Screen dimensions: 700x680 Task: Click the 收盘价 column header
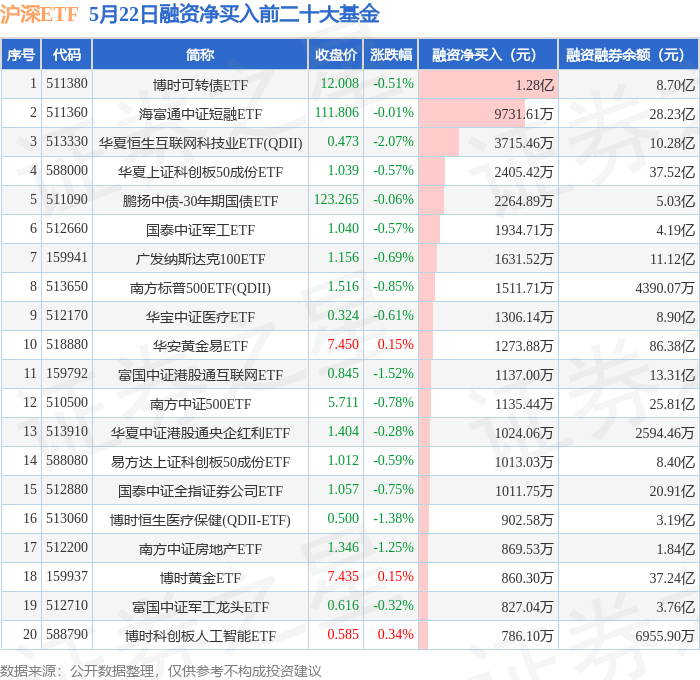coord(336,54)
